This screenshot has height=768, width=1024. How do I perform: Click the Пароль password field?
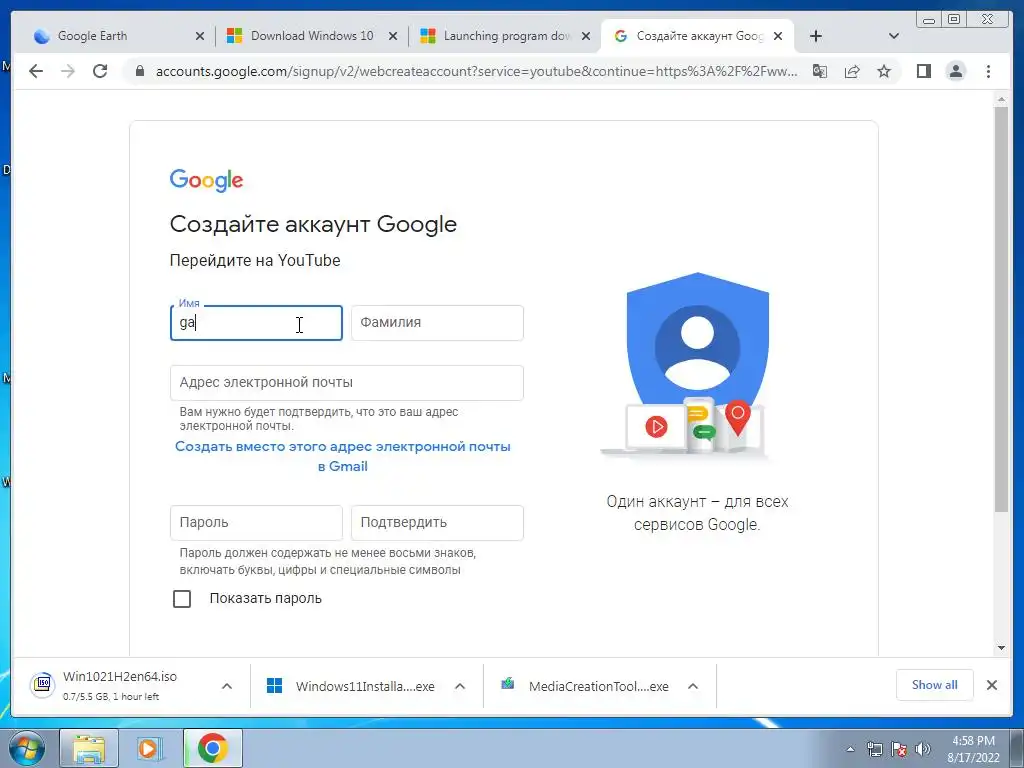click(x=256, y=522)
